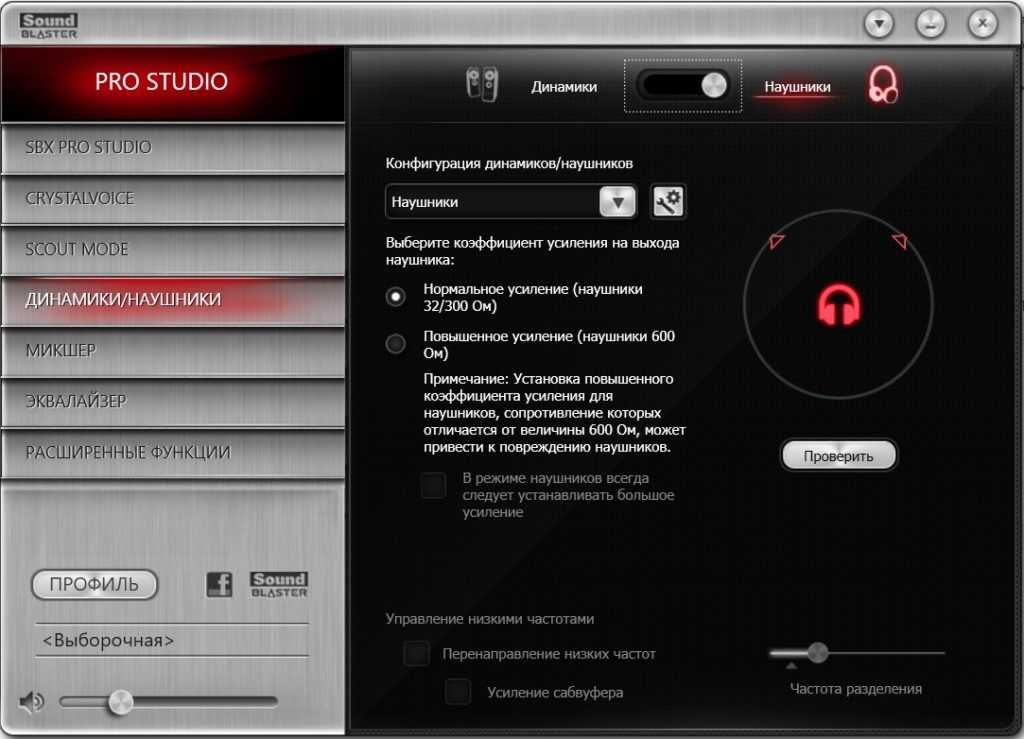Click the ПРОФИЛЬ button
Image resolution: width=1024 pixels, height=739 pixels.
point(94,585)
